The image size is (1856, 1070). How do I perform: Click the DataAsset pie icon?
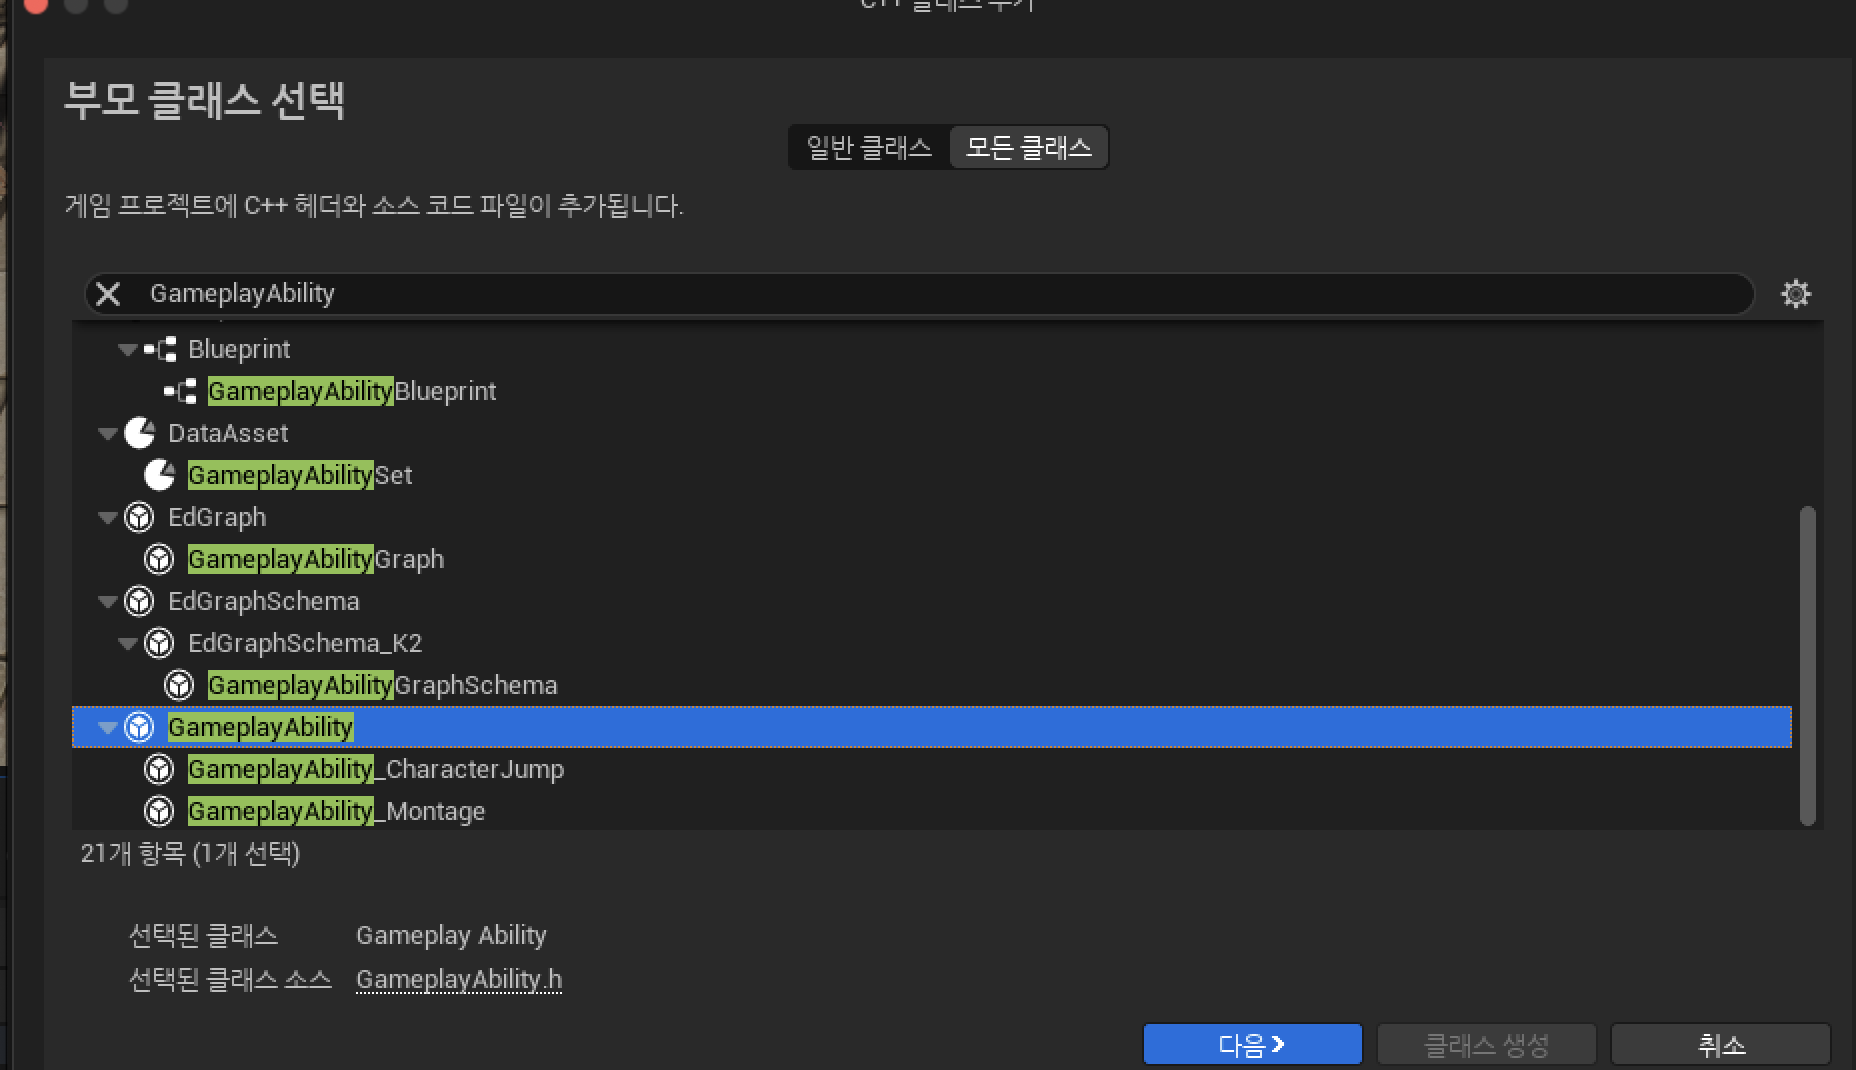pos(139,433)
